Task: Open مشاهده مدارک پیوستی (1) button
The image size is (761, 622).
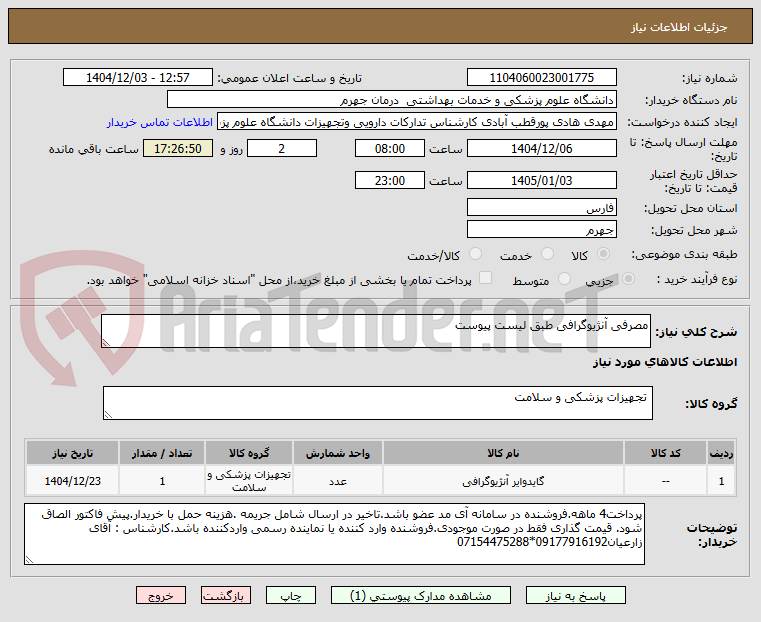Action: 421,596
